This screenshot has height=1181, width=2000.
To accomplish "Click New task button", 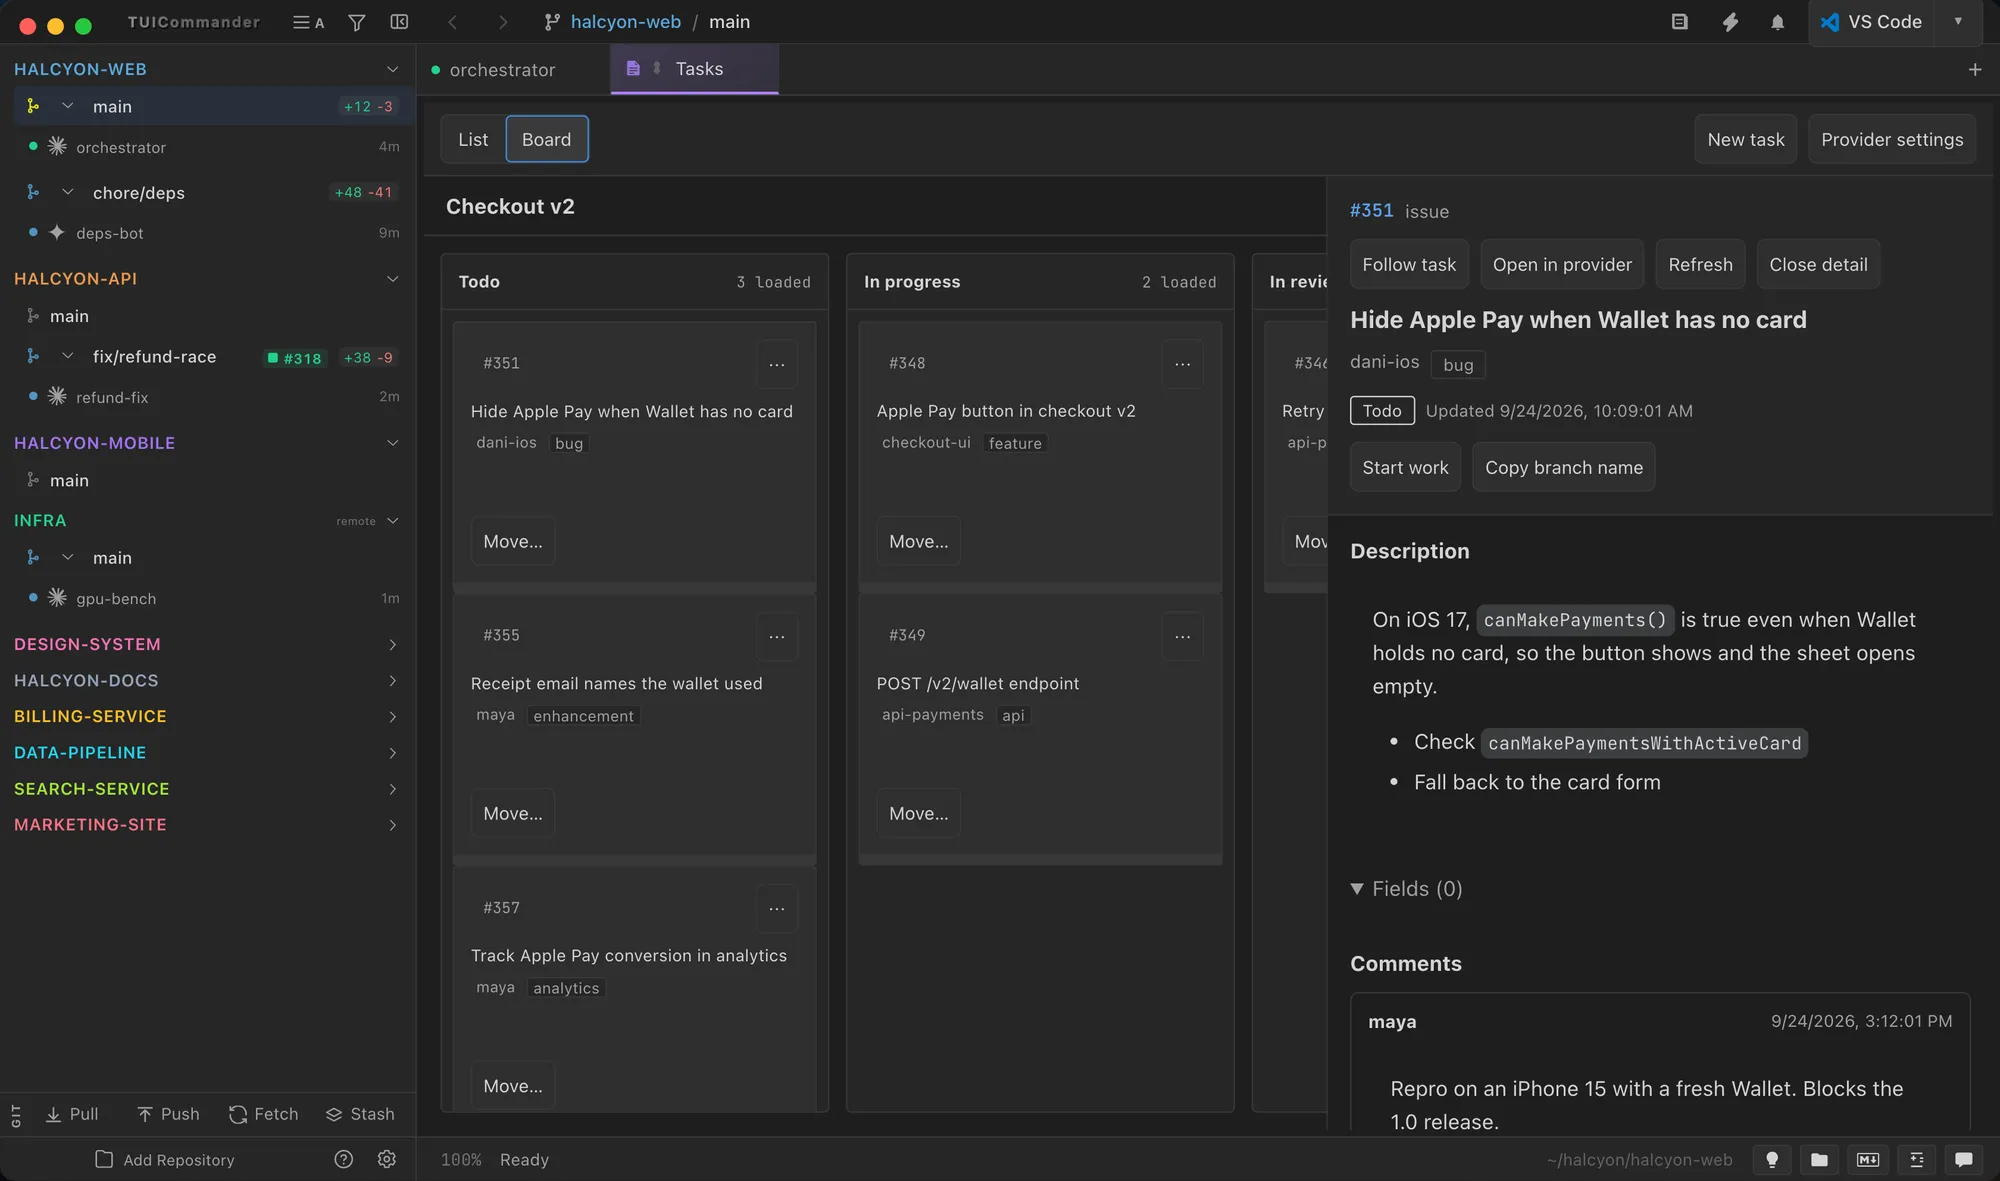I will (1745, 139).
